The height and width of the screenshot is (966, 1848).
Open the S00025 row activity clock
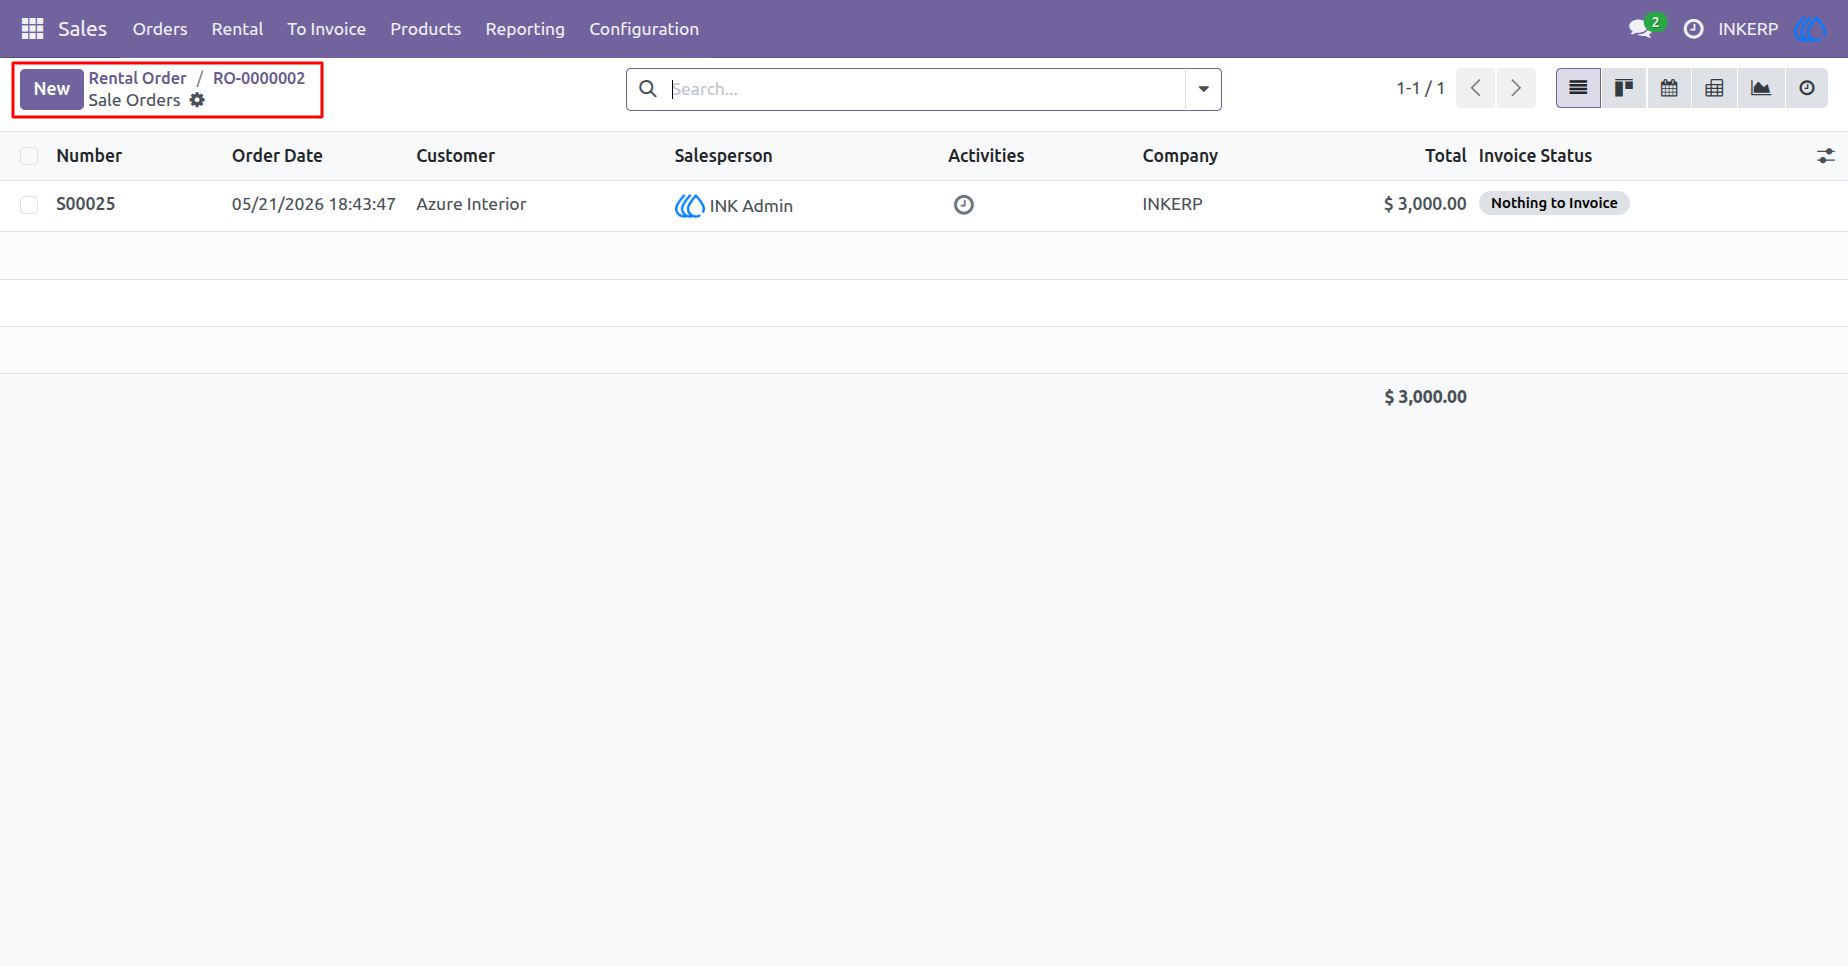click(963, 205)
